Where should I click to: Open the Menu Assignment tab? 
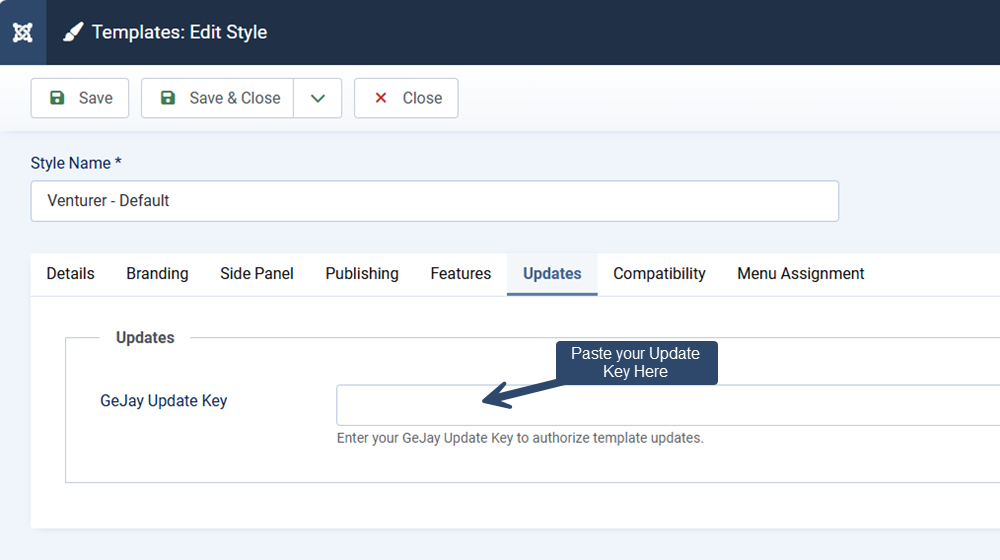click(x=800, y=274)
